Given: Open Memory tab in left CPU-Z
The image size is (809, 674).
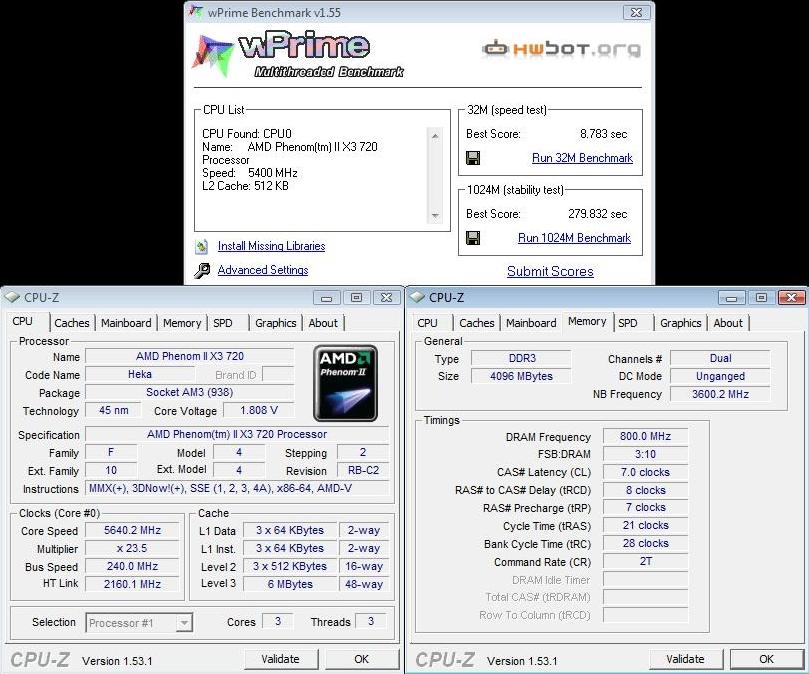Looking at the screenshot, I should pos(182,323).
